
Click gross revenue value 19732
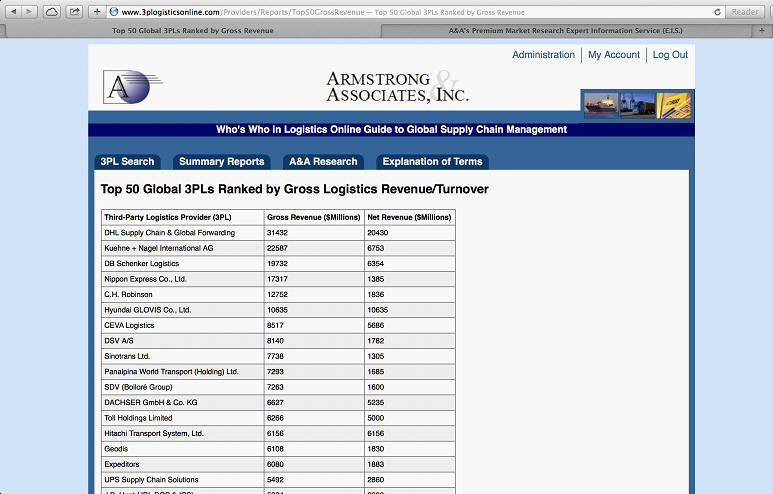click(277, 264)
